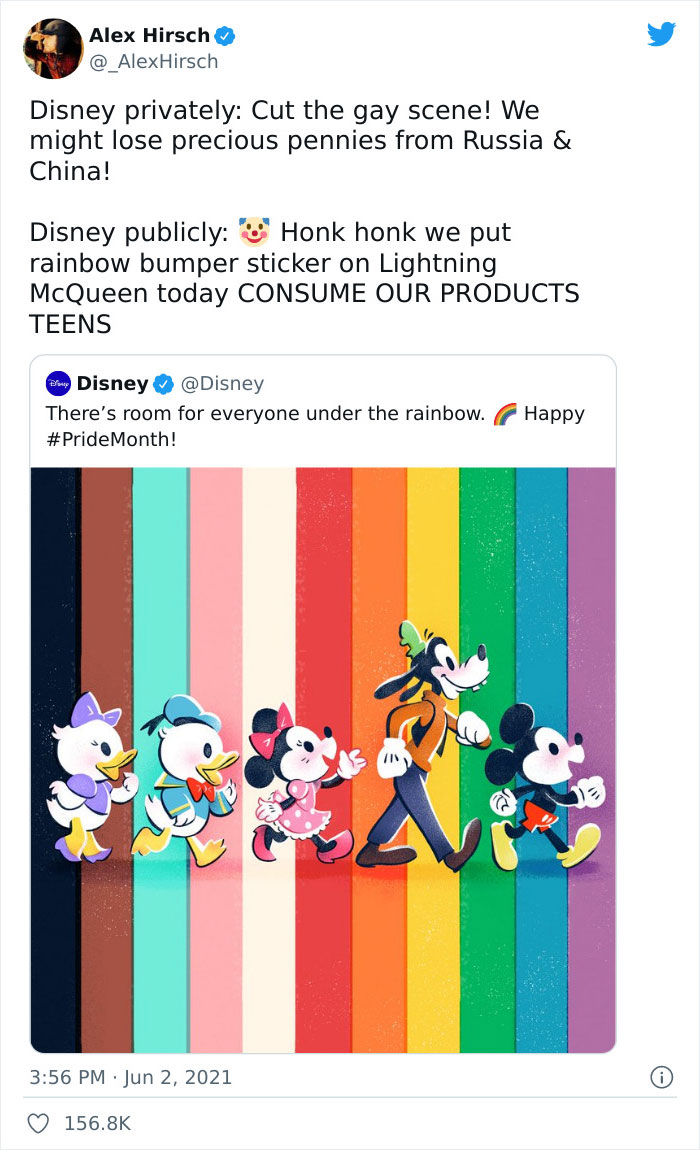Click the Disney logo profile avatar
Screen dimensions: 700x1150
(x=57, y=383)
